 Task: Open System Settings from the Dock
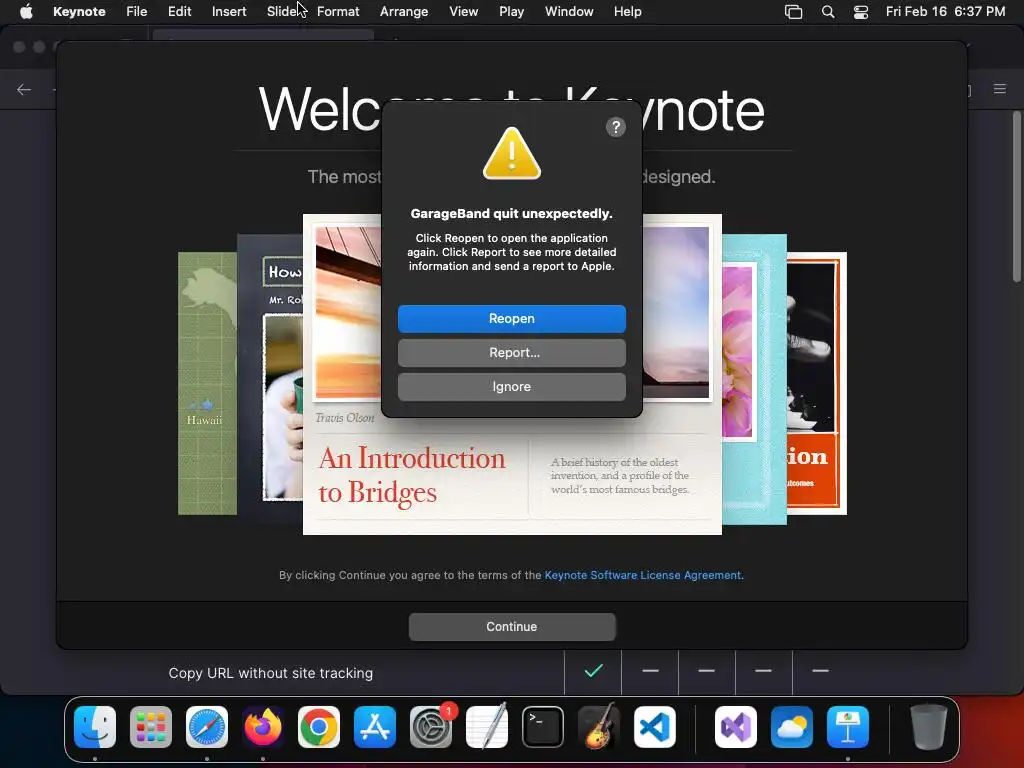click(x=431, y=727)
